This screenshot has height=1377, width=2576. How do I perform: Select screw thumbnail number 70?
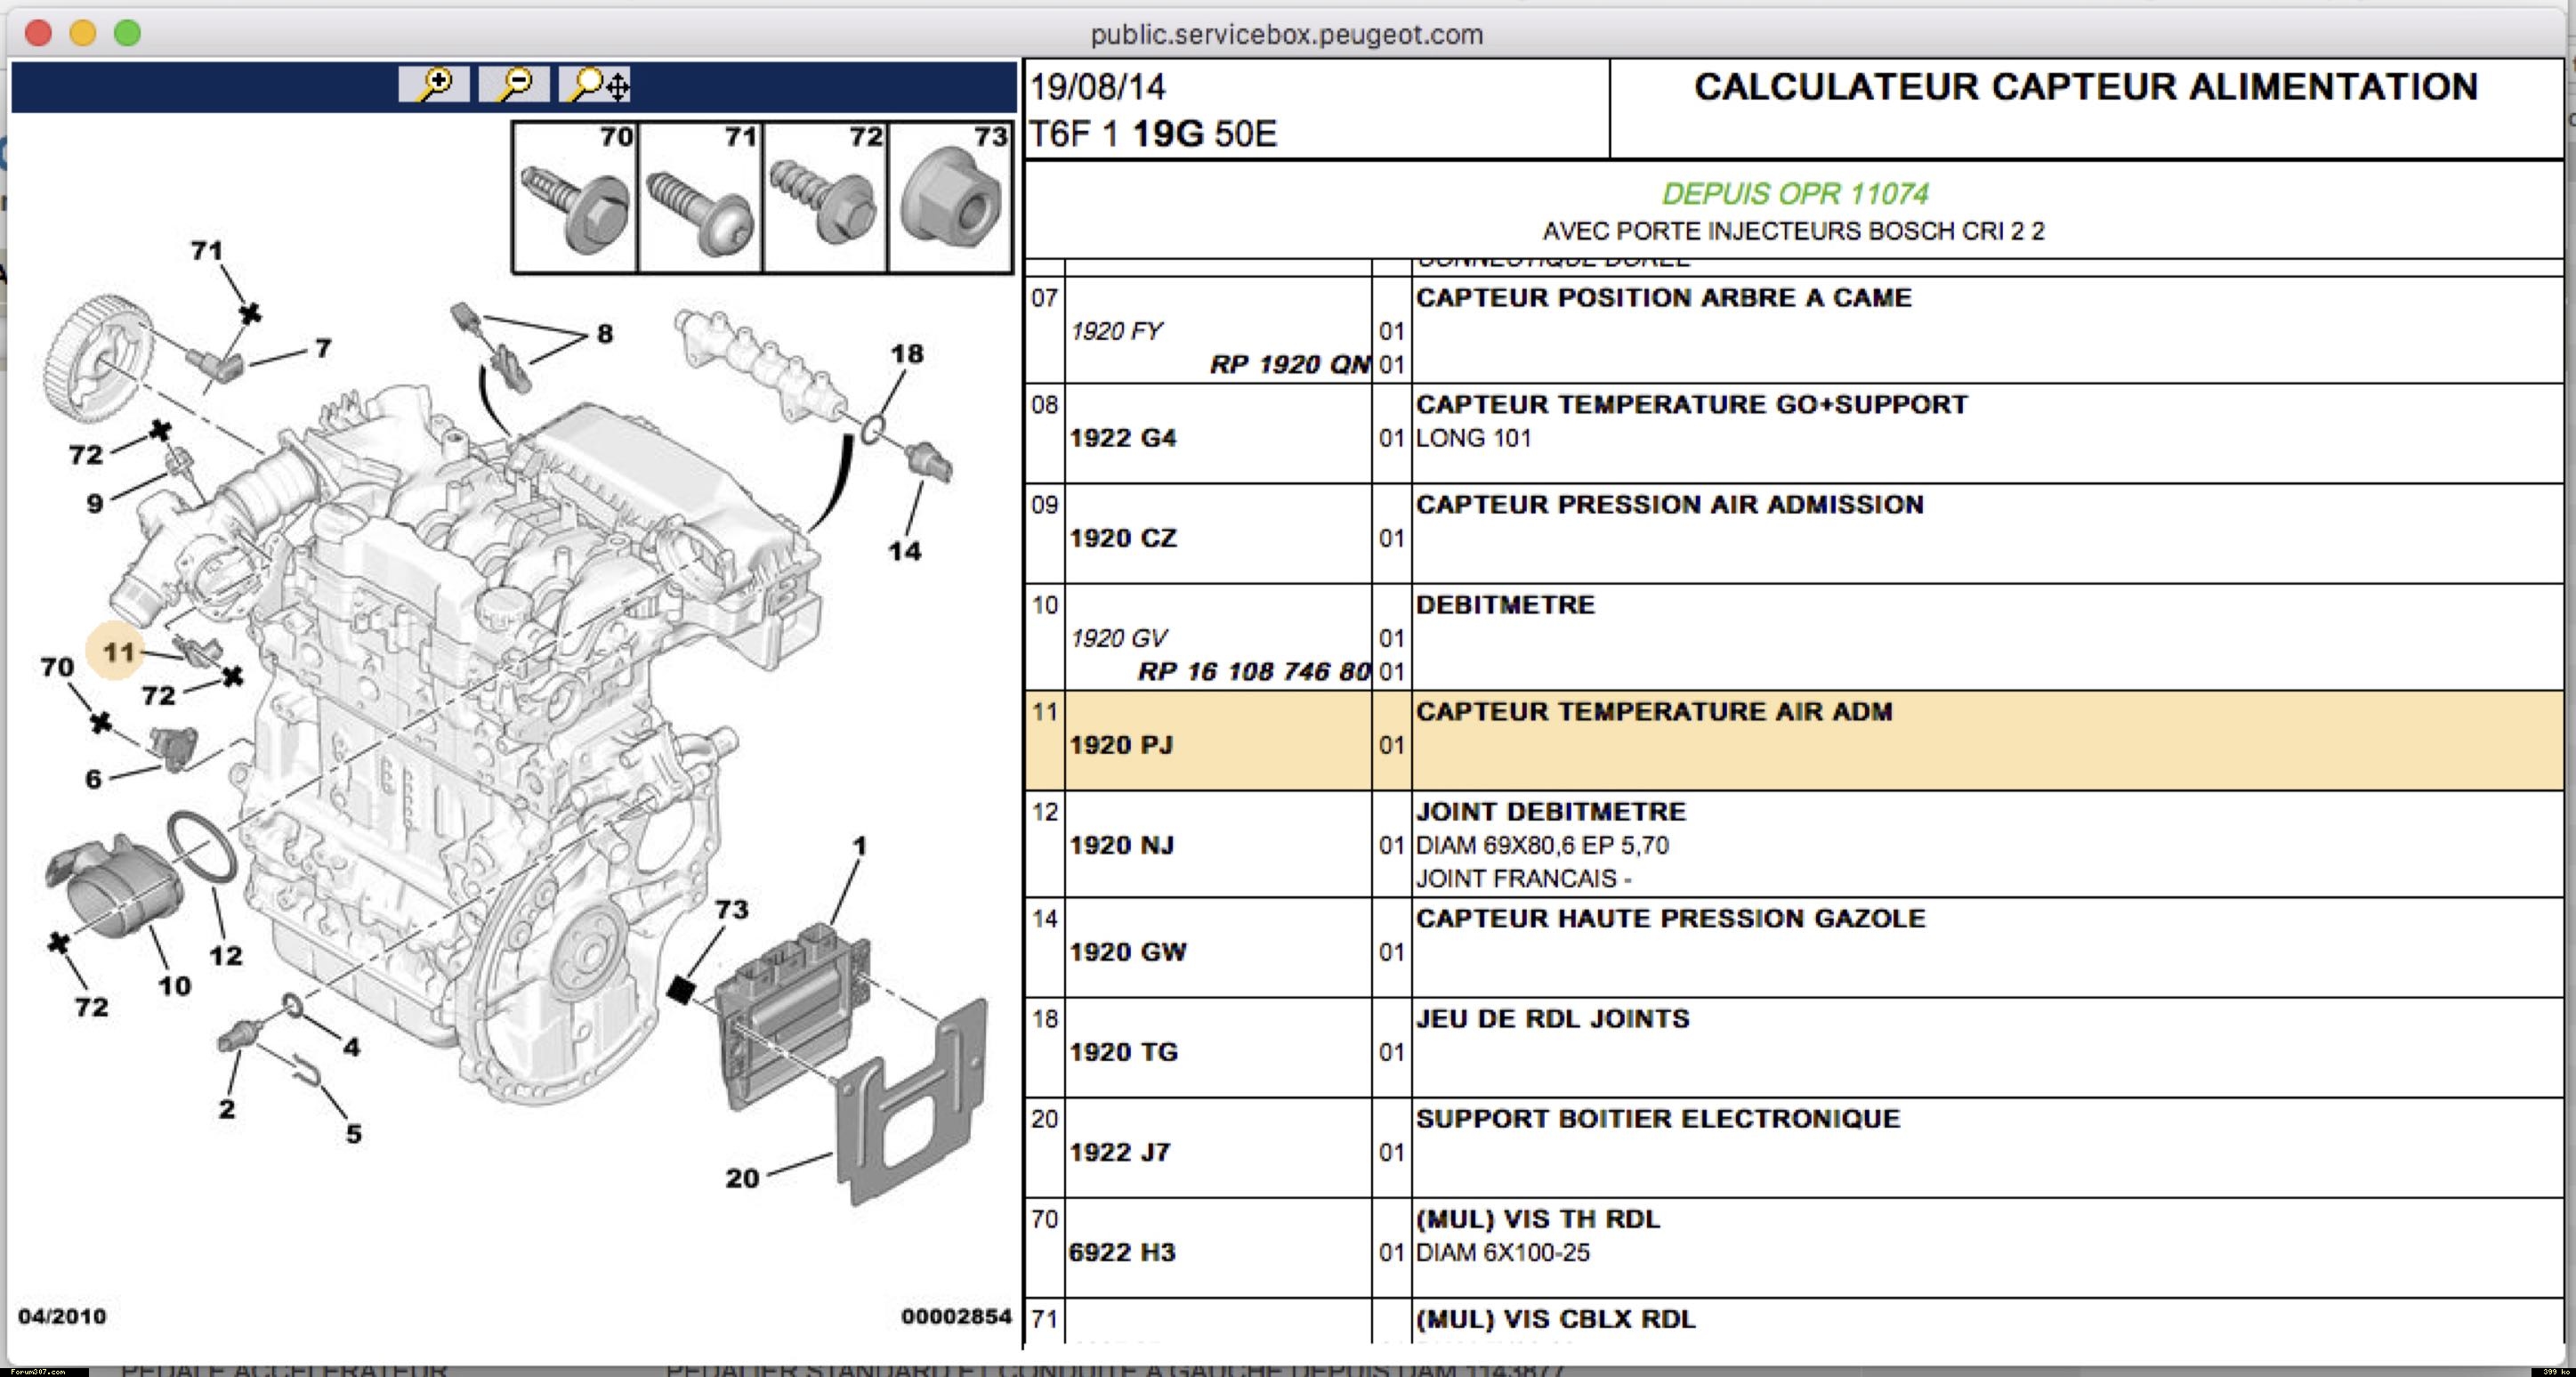click(575, 198)
